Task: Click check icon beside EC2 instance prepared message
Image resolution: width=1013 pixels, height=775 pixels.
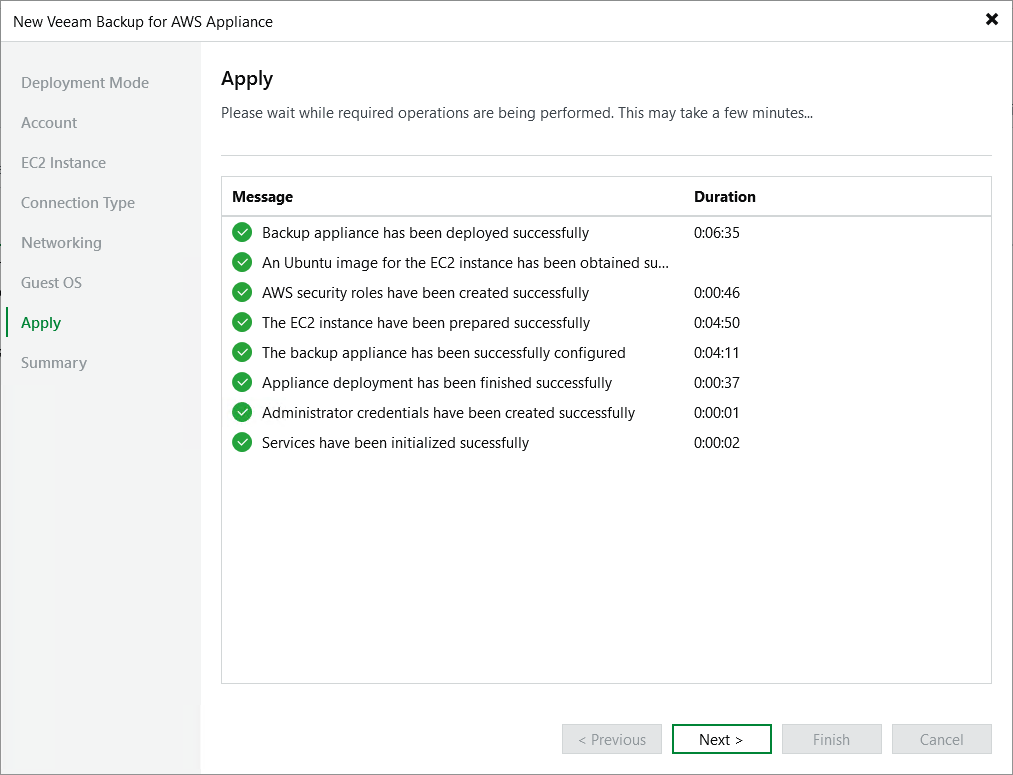Action: pos(242,323)
